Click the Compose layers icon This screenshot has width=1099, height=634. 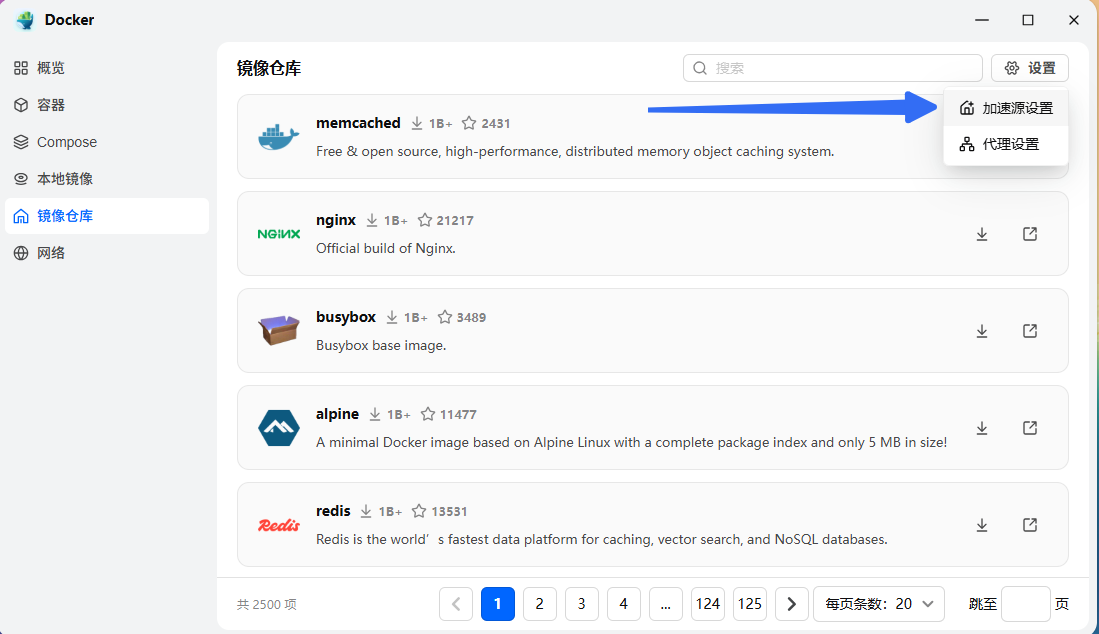(21, 142)
